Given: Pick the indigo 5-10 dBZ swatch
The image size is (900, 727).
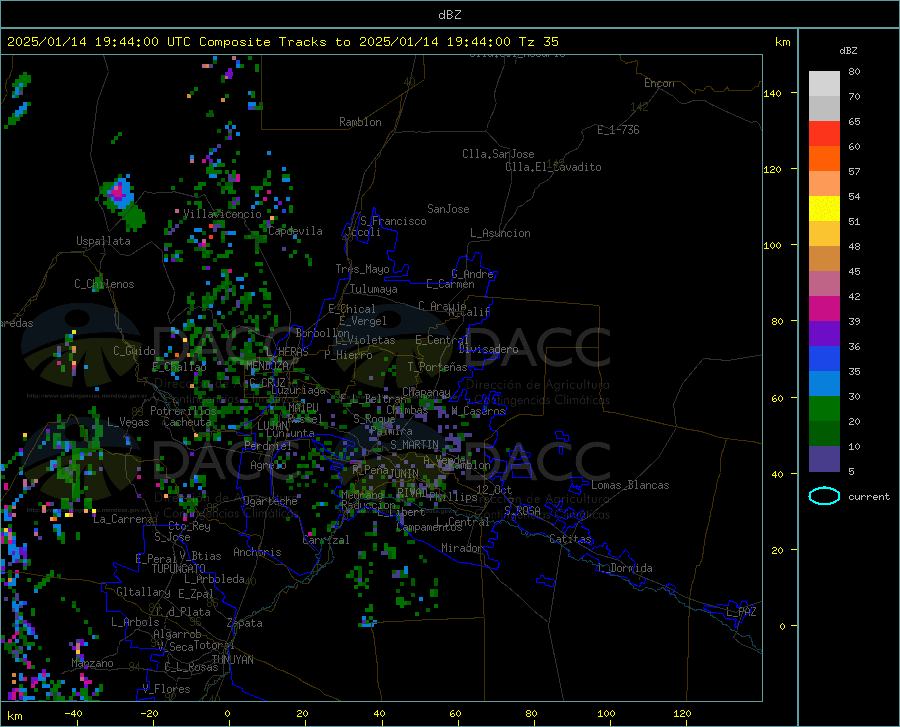Looking at the screenshot, I should [x=824, y=459].
